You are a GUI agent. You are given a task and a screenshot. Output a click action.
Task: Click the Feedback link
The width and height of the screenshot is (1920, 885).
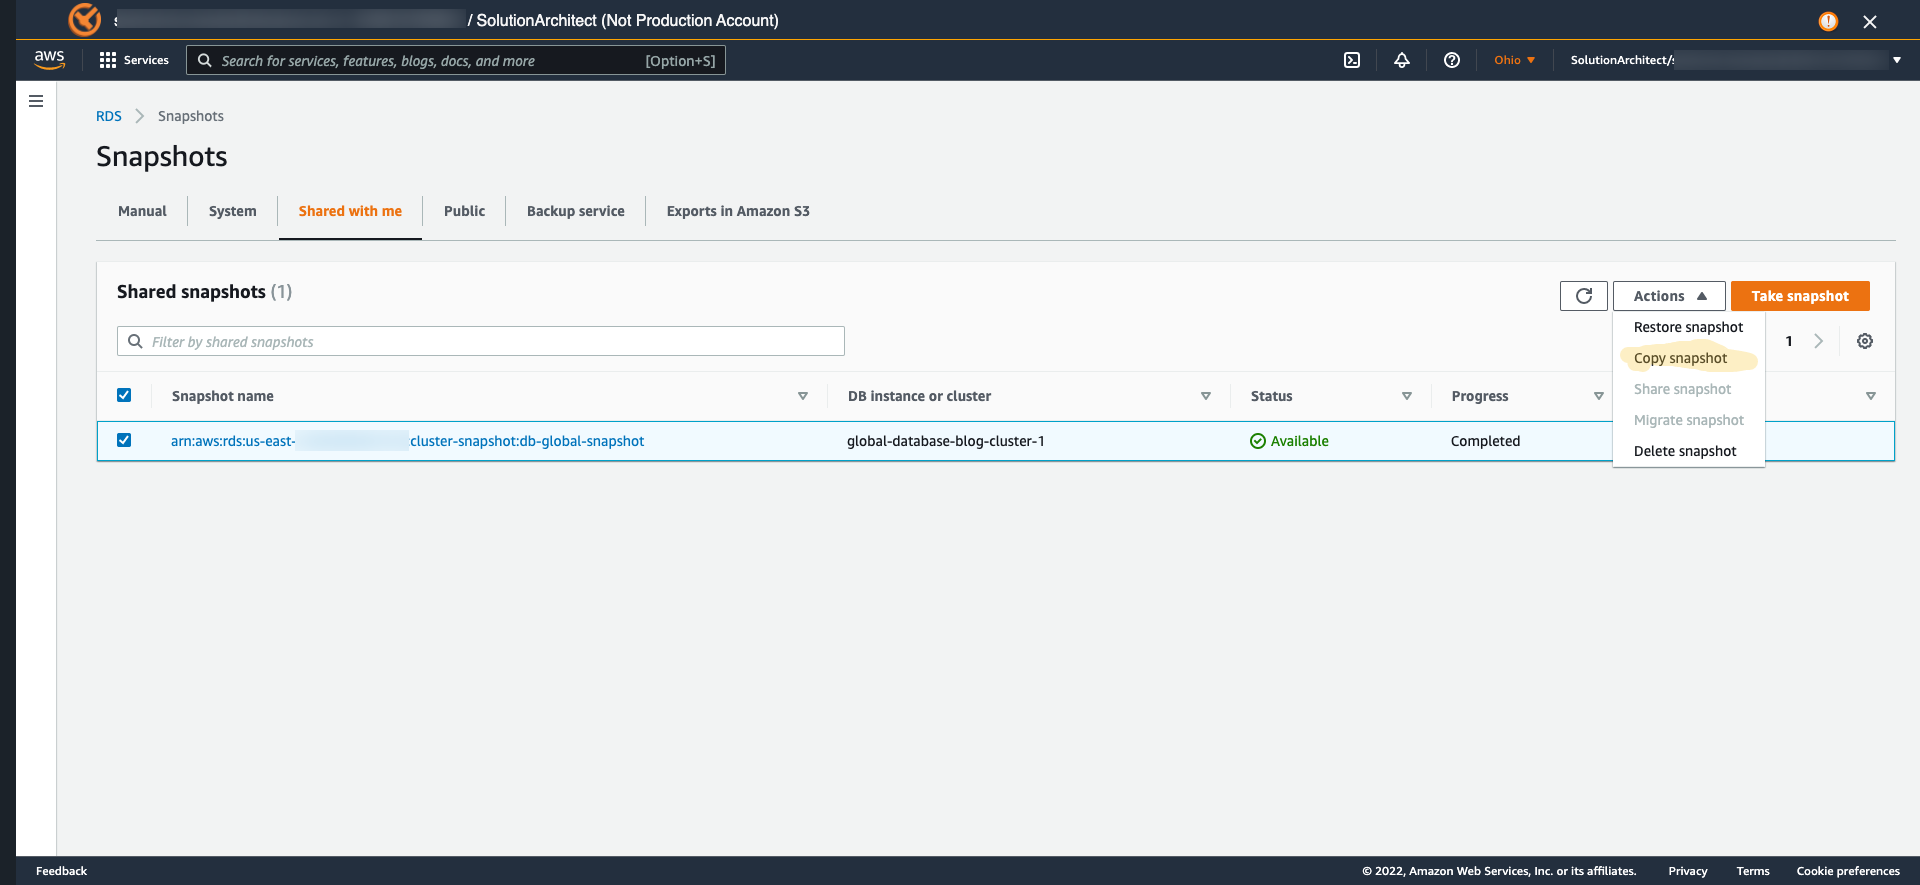point(62,871)
